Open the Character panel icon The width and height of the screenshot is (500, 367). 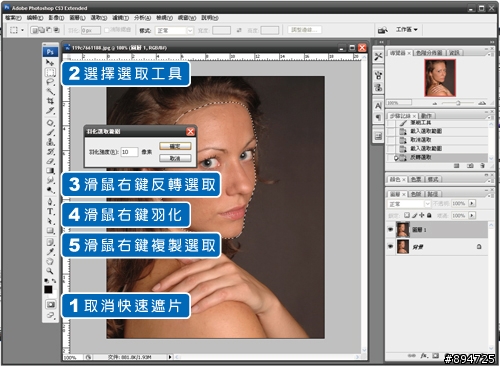point(378,106)
